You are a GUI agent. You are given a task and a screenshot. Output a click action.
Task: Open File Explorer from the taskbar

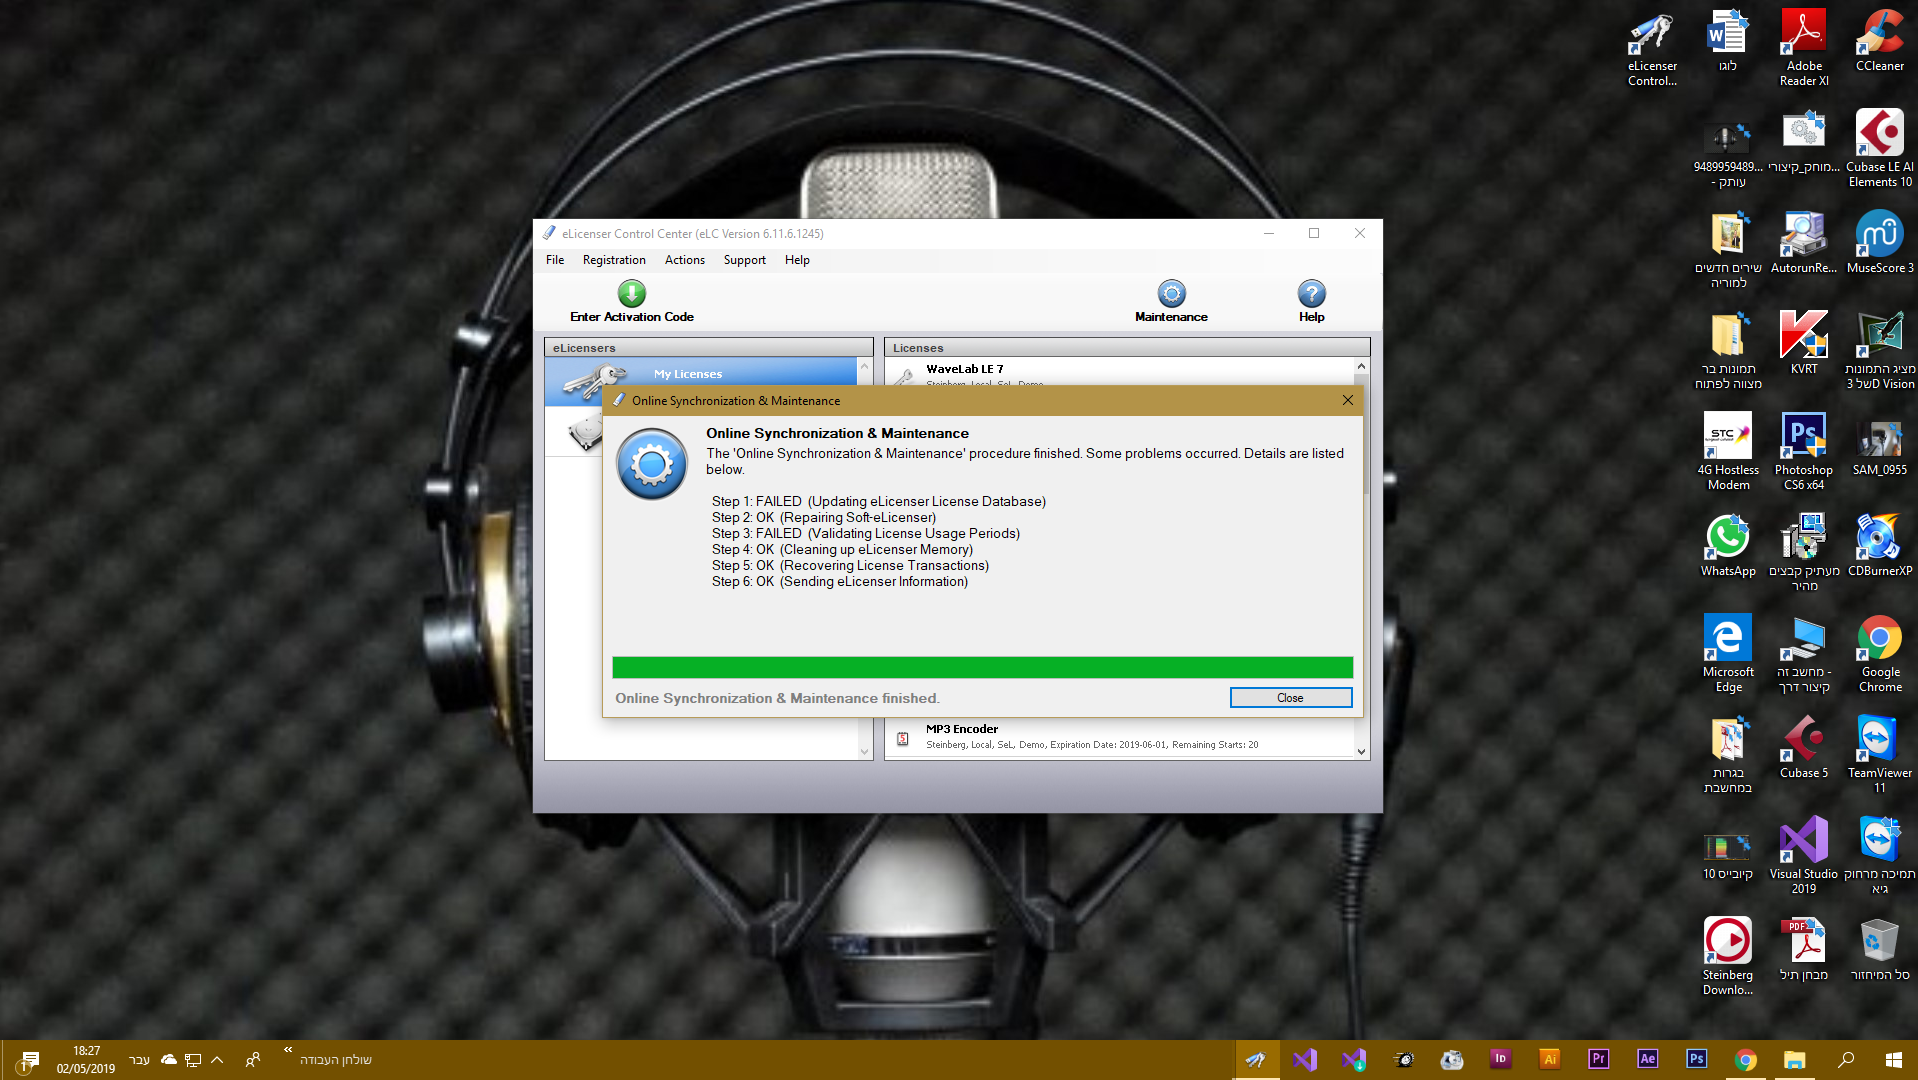click(x=1795, y=1060)
